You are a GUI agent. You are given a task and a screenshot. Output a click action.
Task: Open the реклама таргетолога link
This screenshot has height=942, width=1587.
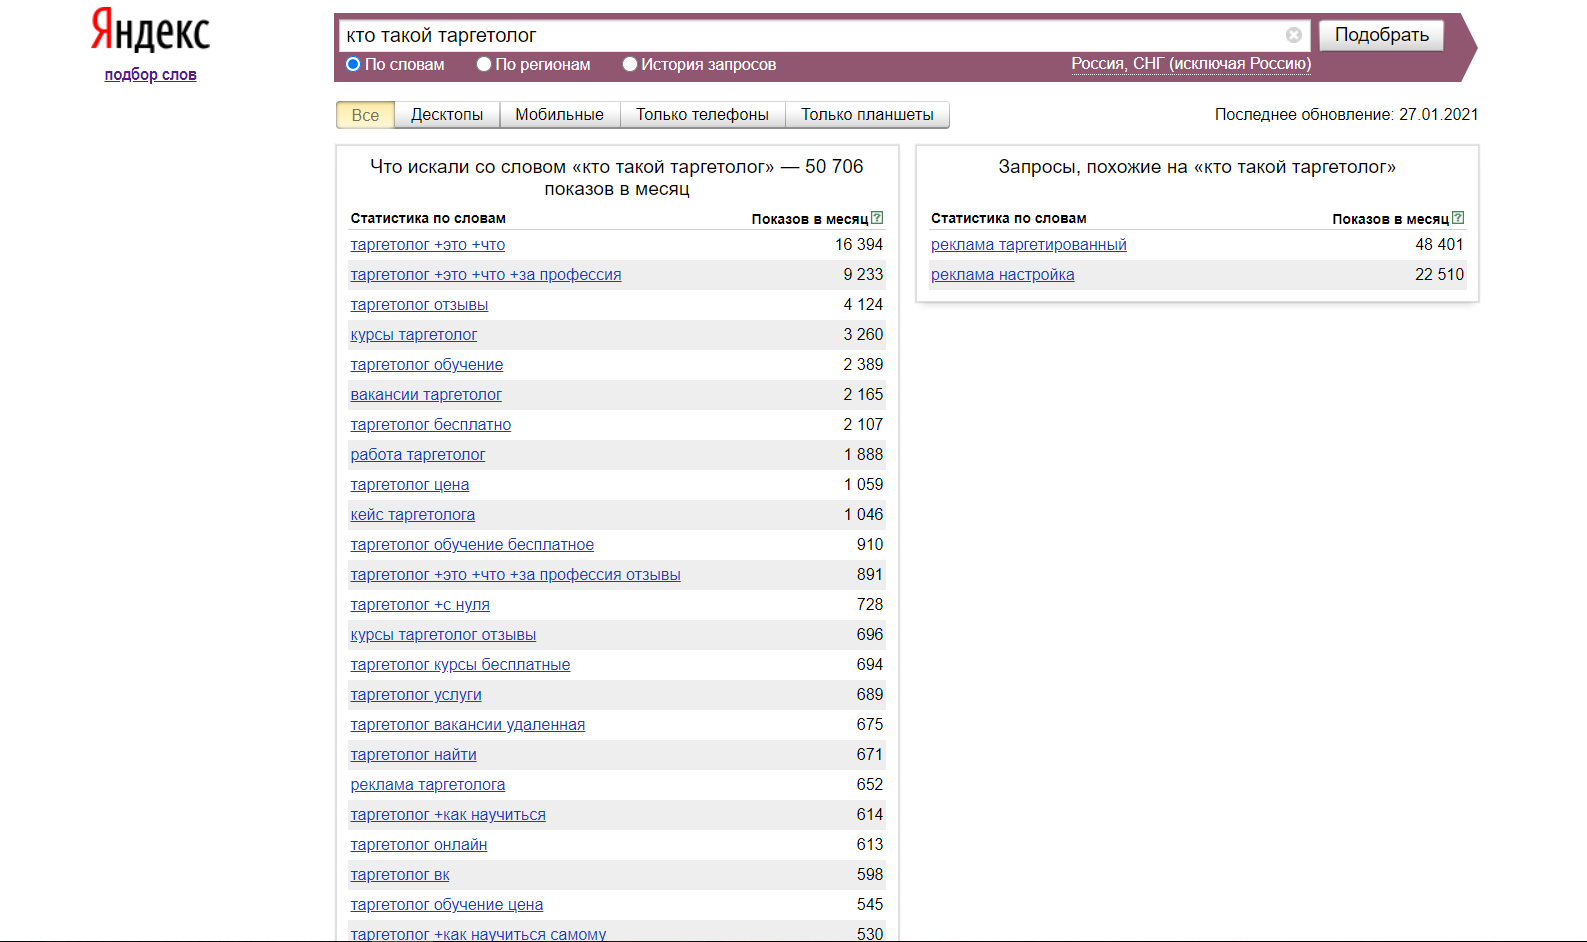[x=427, y=785]
